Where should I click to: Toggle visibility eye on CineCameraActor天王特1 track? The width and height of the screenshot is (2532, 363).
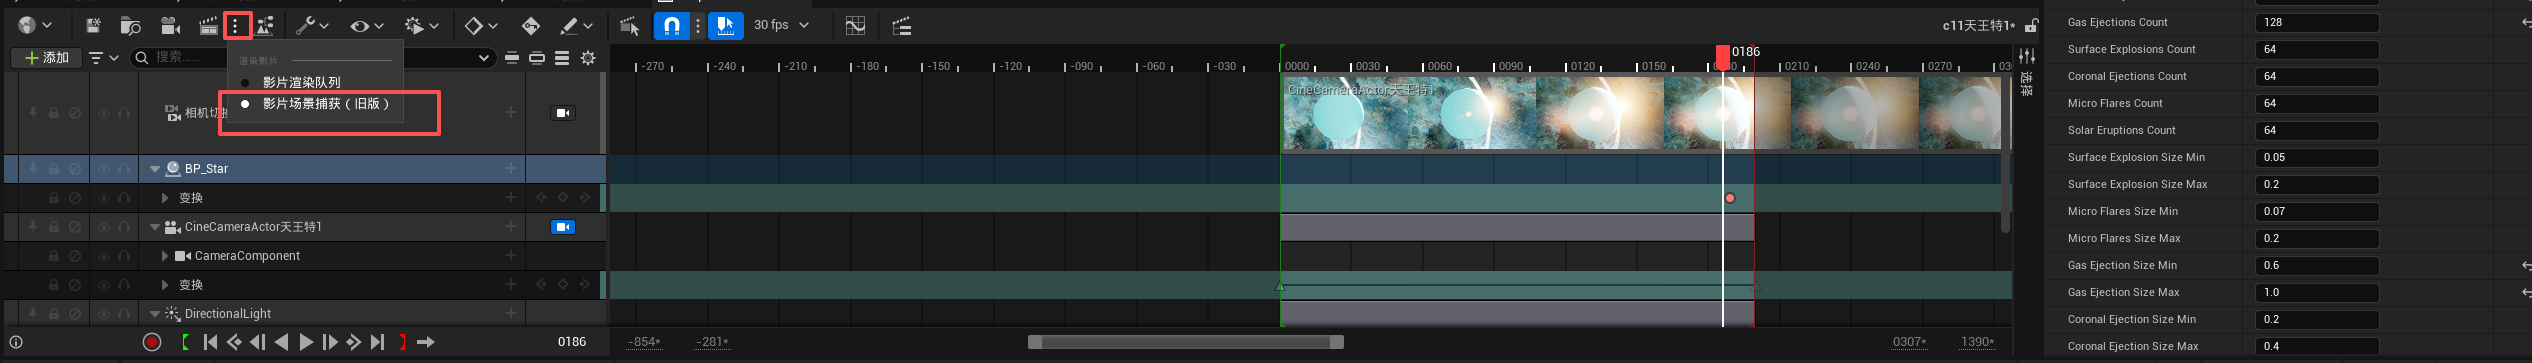point(103,227)
